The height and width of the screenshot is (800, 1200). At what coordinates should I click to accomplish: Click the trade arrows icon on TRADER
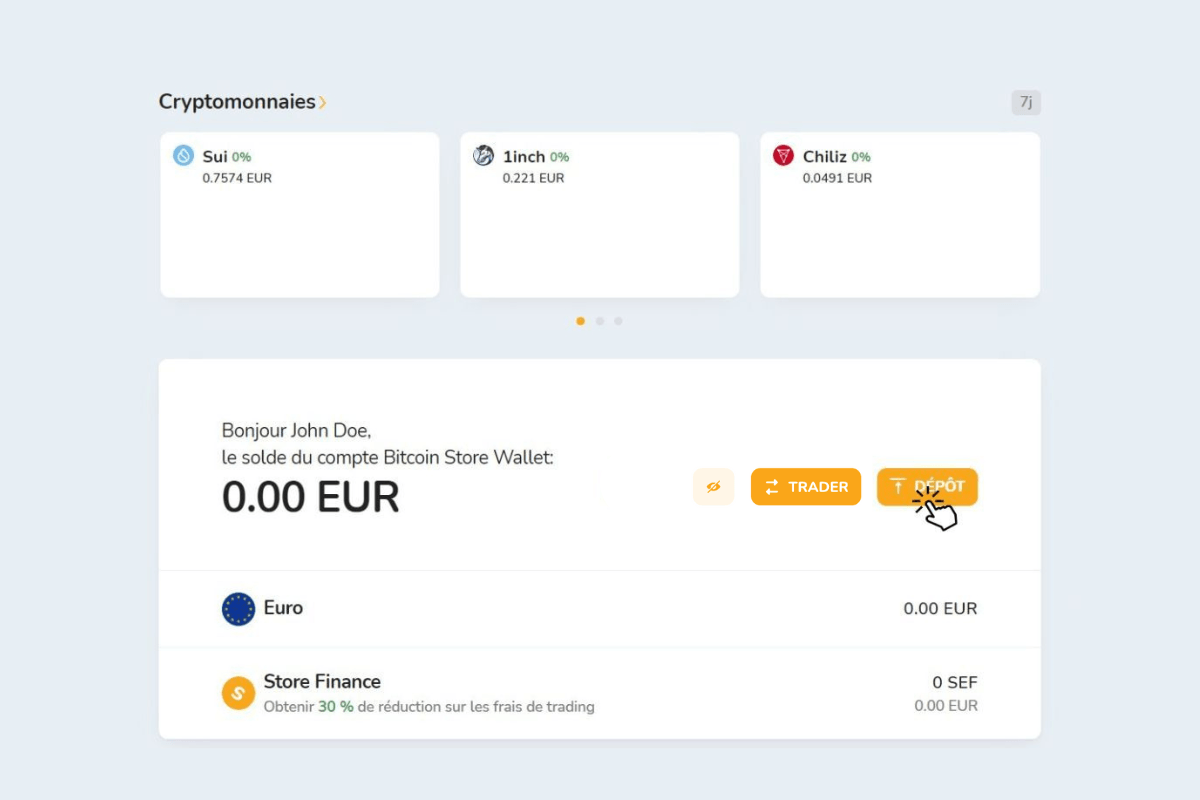tap(771, 486)
